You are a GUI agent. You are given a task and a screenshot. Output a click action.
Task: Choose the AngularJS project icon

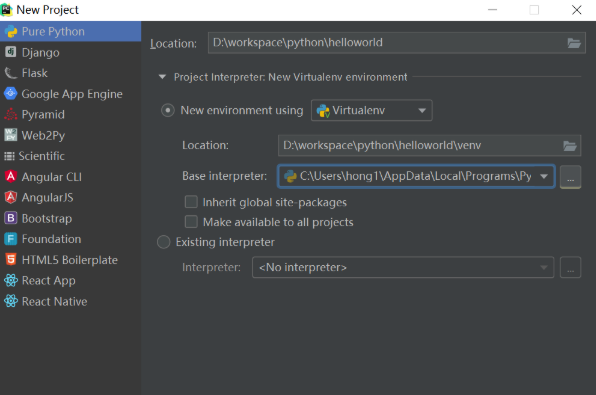click(11, 197)
